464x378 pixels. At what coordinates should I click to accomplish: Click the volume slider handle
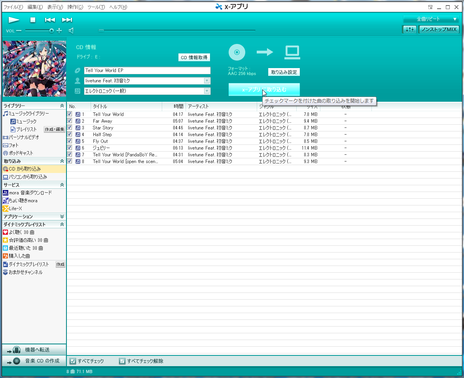[x=51, y=31]
